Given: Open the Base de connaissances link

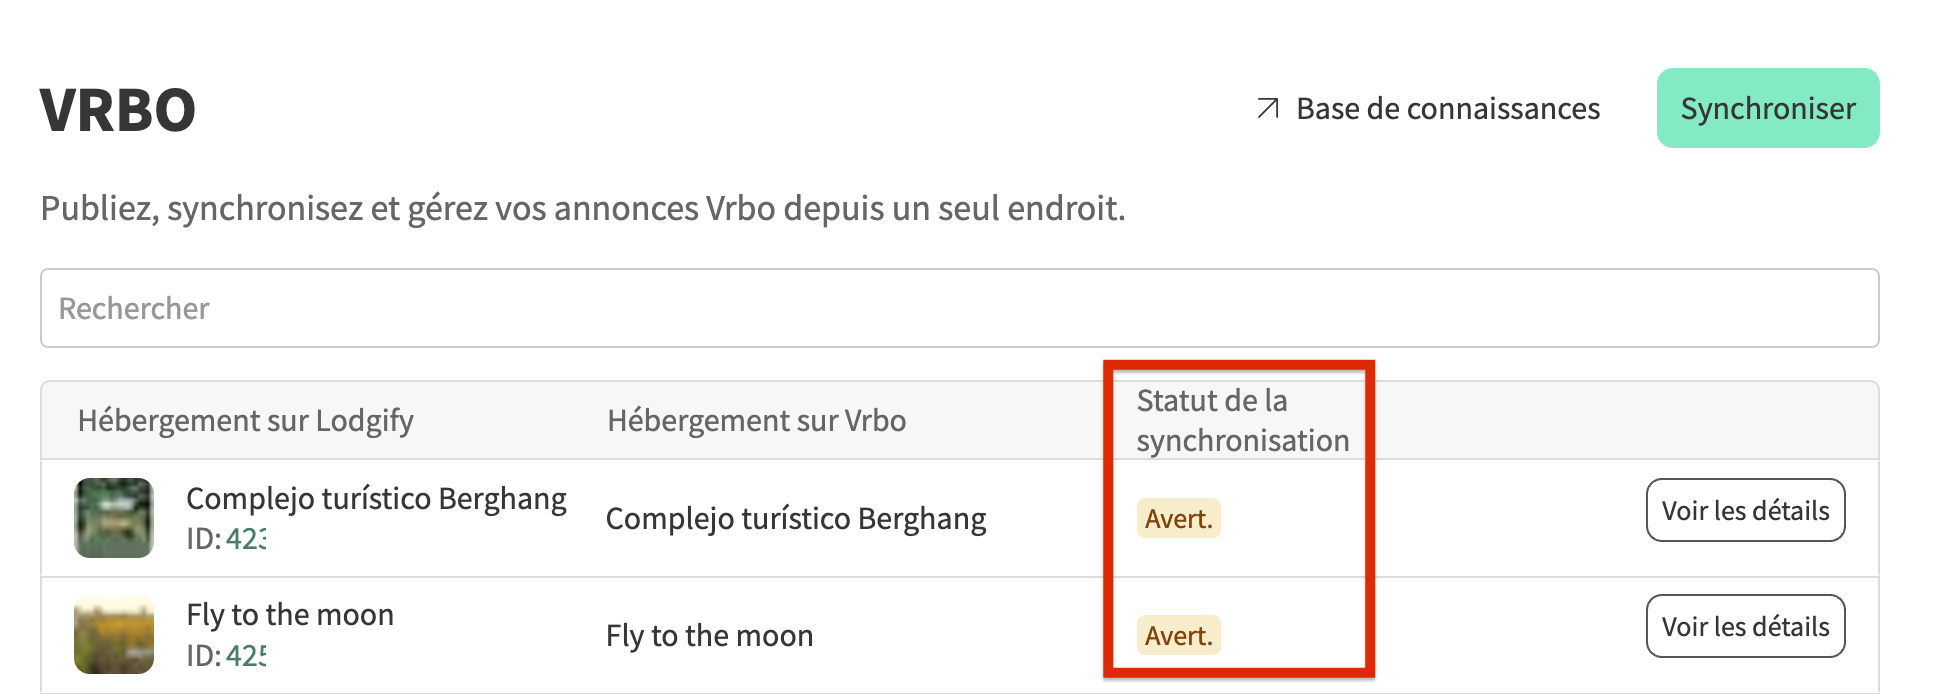Looking at the screenshot, I should (1447, 108).
